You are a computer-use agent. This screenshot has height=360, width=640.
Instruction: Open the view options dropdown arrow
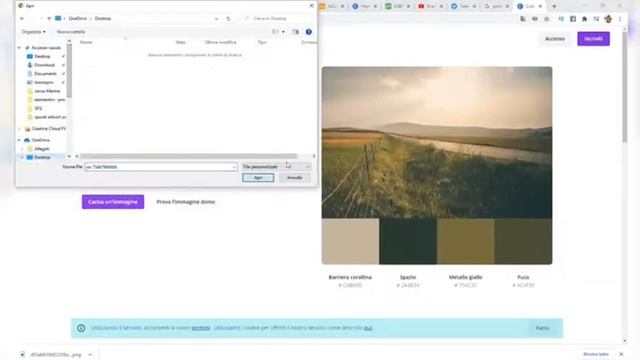tap(283, 31)
